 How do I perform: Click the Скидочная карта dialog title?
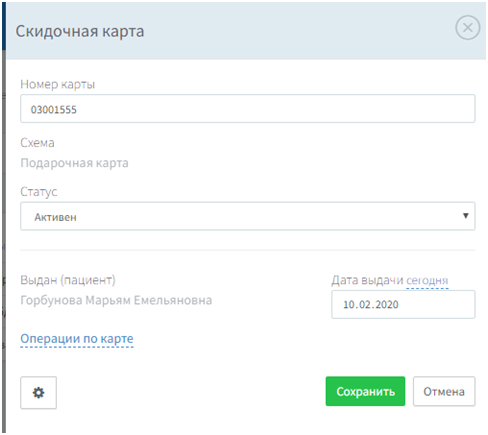tap(80, 32)
